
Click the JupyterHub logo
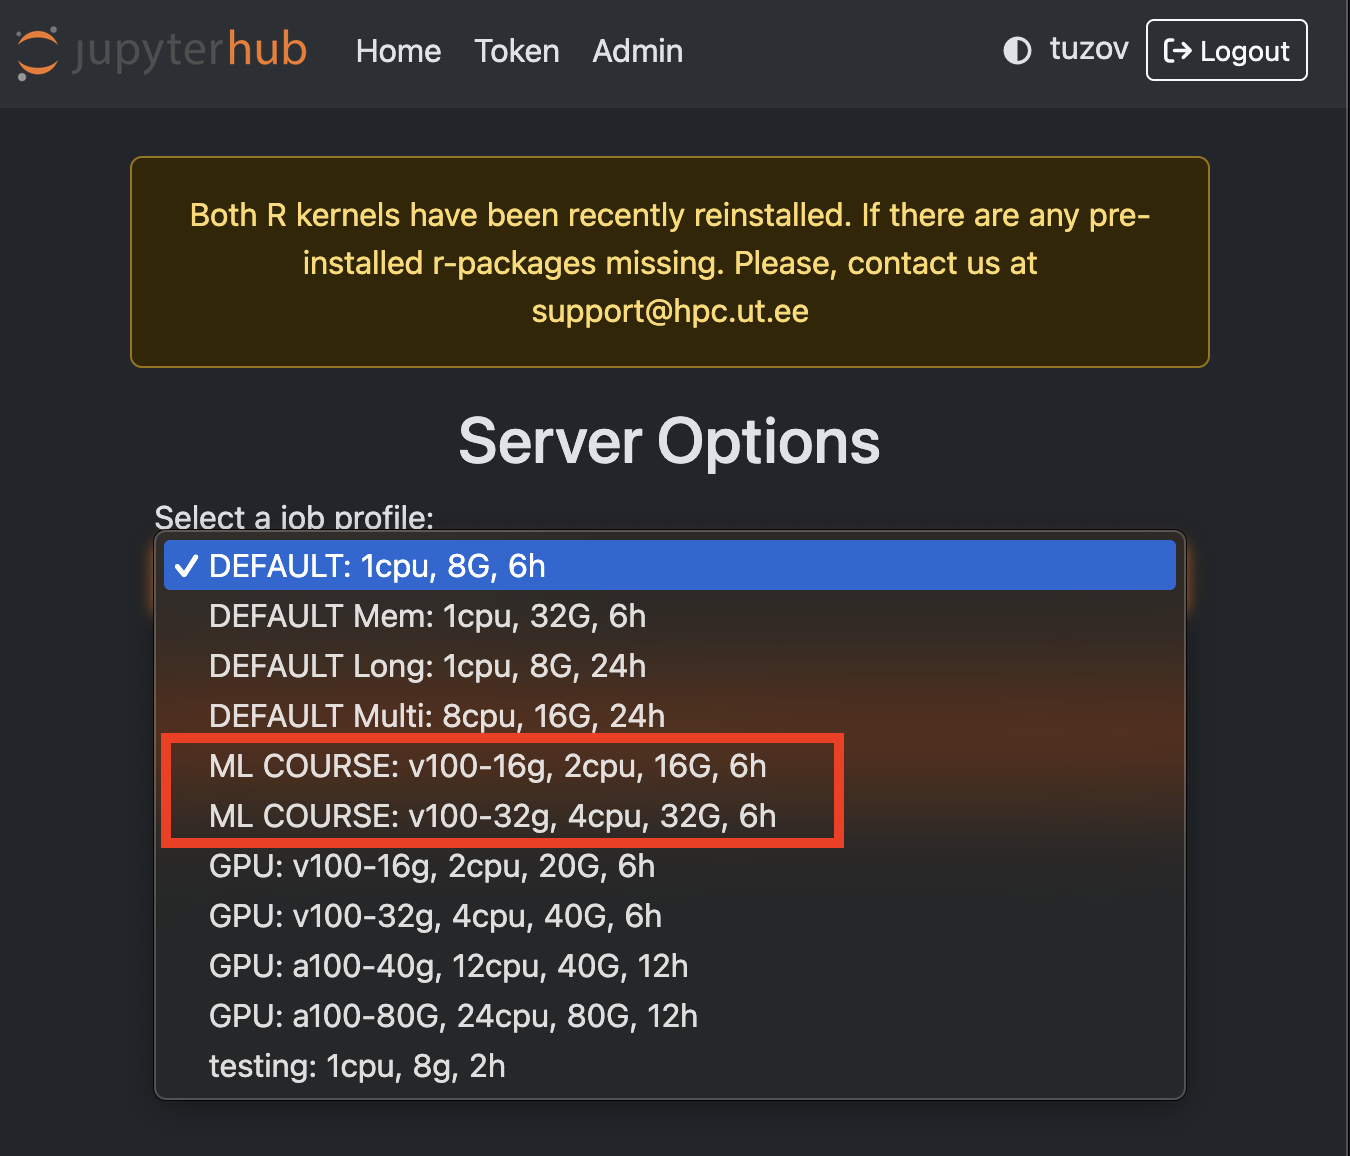pos(161,51)
